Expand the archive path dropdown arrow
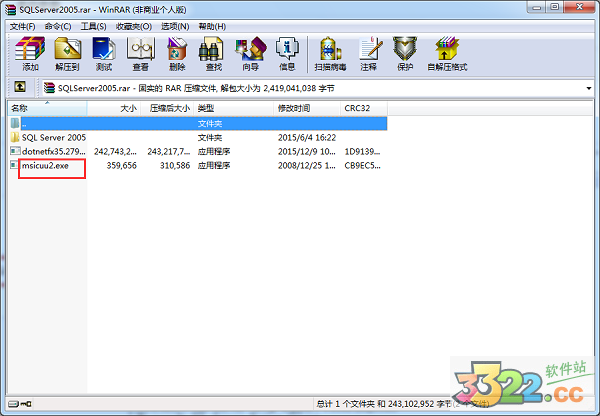Image resolution: width=600 pixels, height=416 pixels. coord(589,88)
